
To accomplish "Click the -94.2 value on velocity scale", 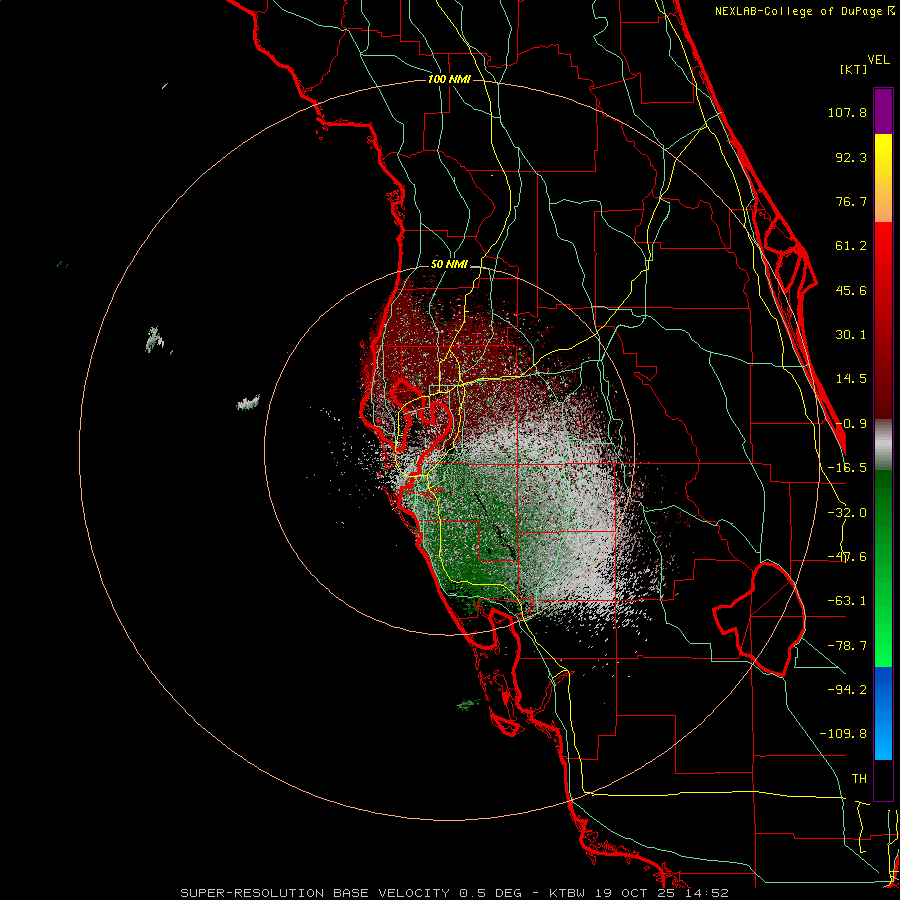I will point(847,690).
